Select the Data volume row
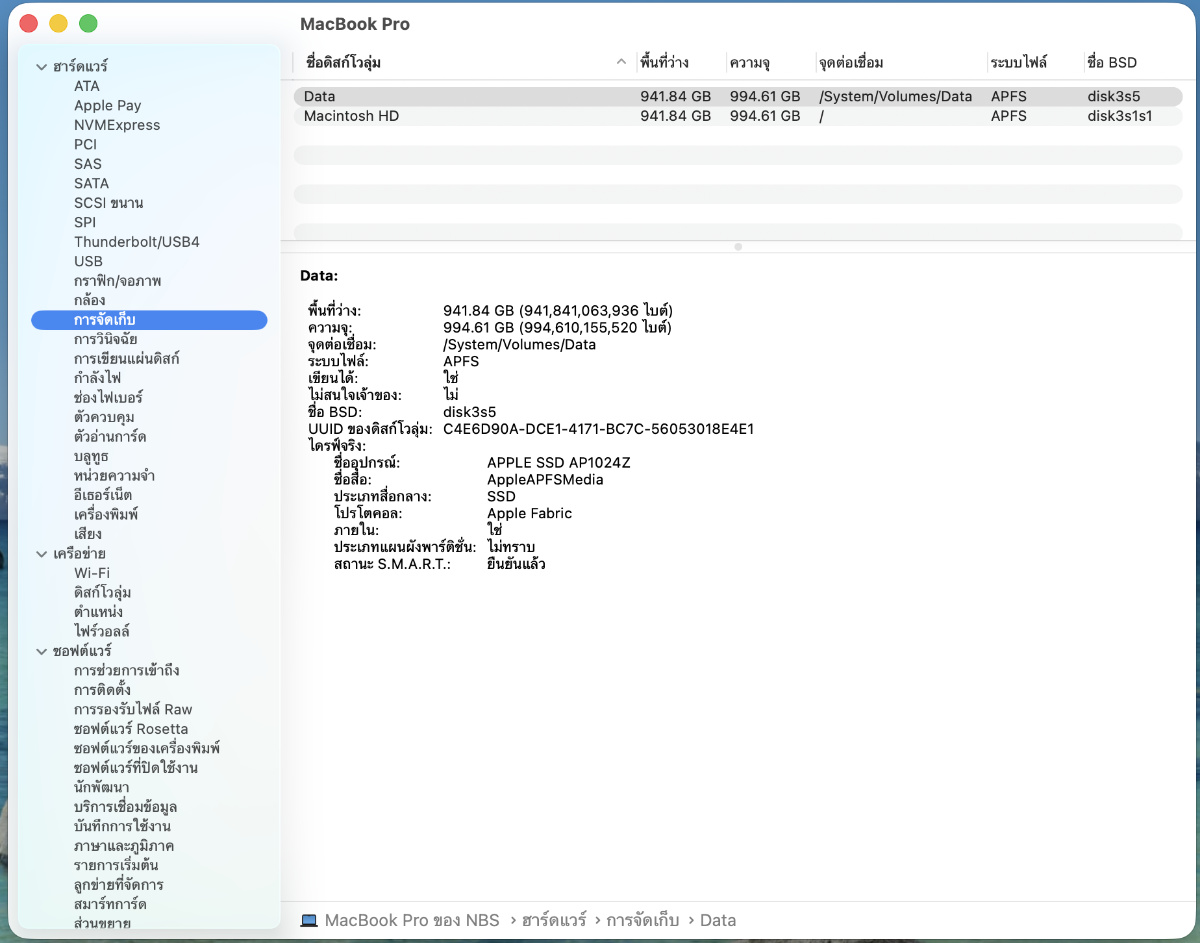Screen dimensions: 1200x943 coord(320,97)
